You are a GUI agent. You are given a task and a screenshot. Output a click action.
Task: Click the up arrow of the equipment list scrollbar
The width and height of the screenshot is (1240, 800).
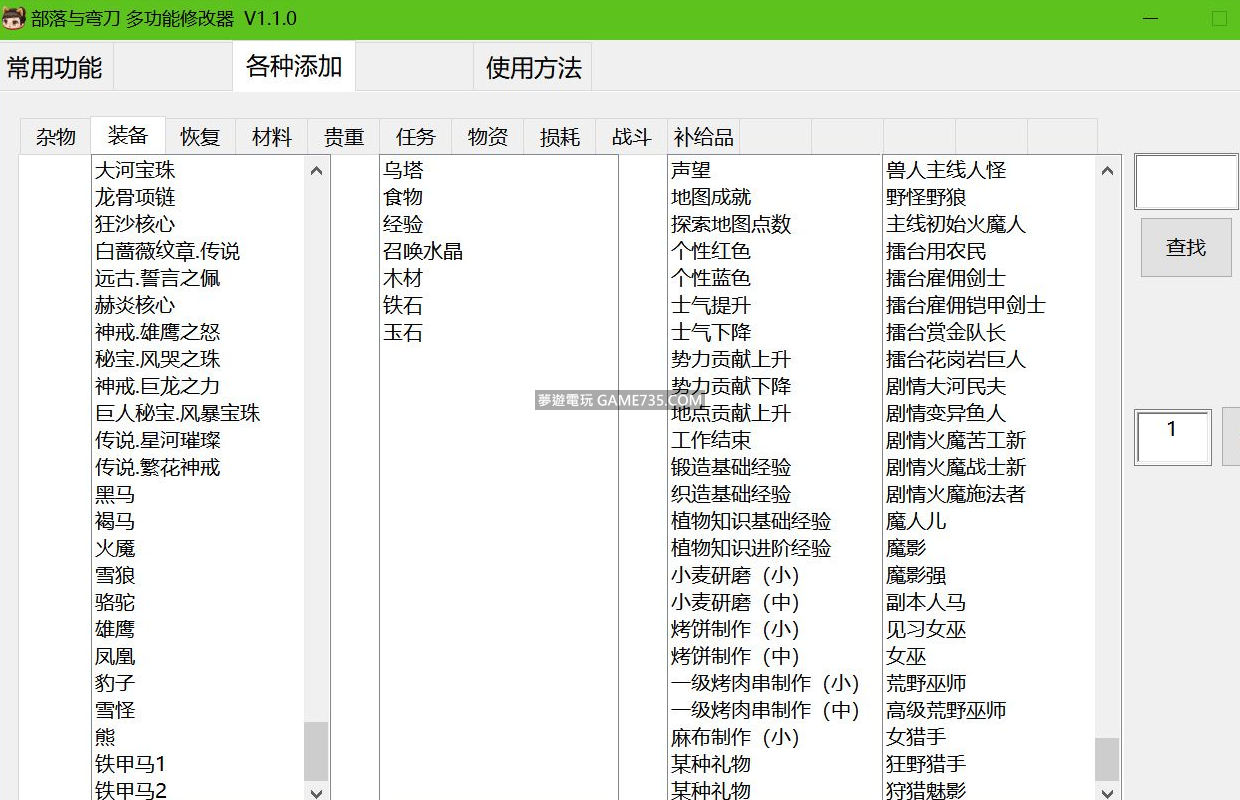[x=316, y=171]
